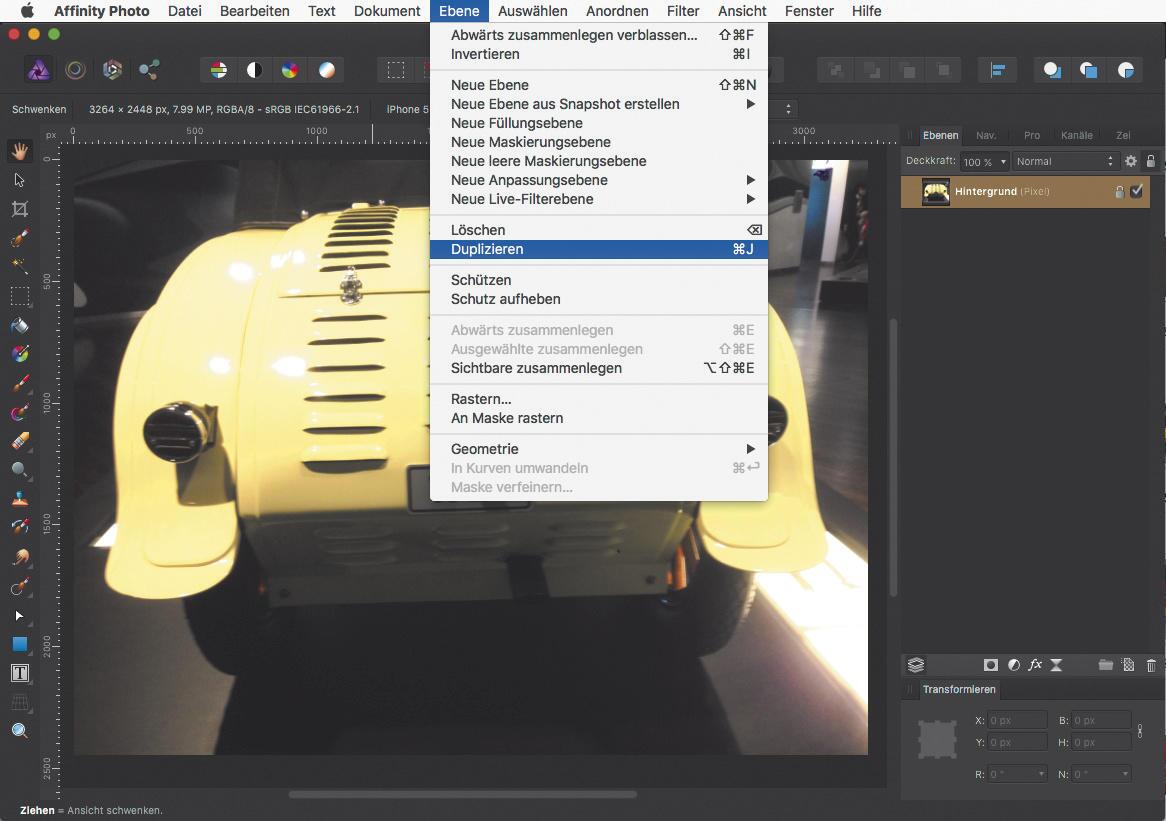Switch to the Kanäle tab
This screenshot has height=821, width=1166.
(1079, 135)
